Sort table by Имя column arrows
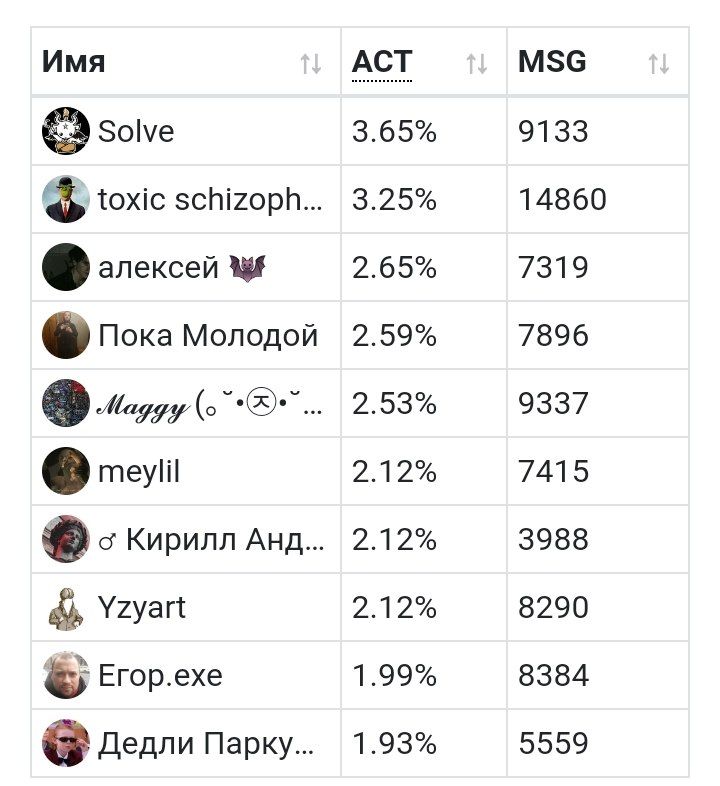The height and width of the screenshot is (786, 720). (x=310, y=64)
